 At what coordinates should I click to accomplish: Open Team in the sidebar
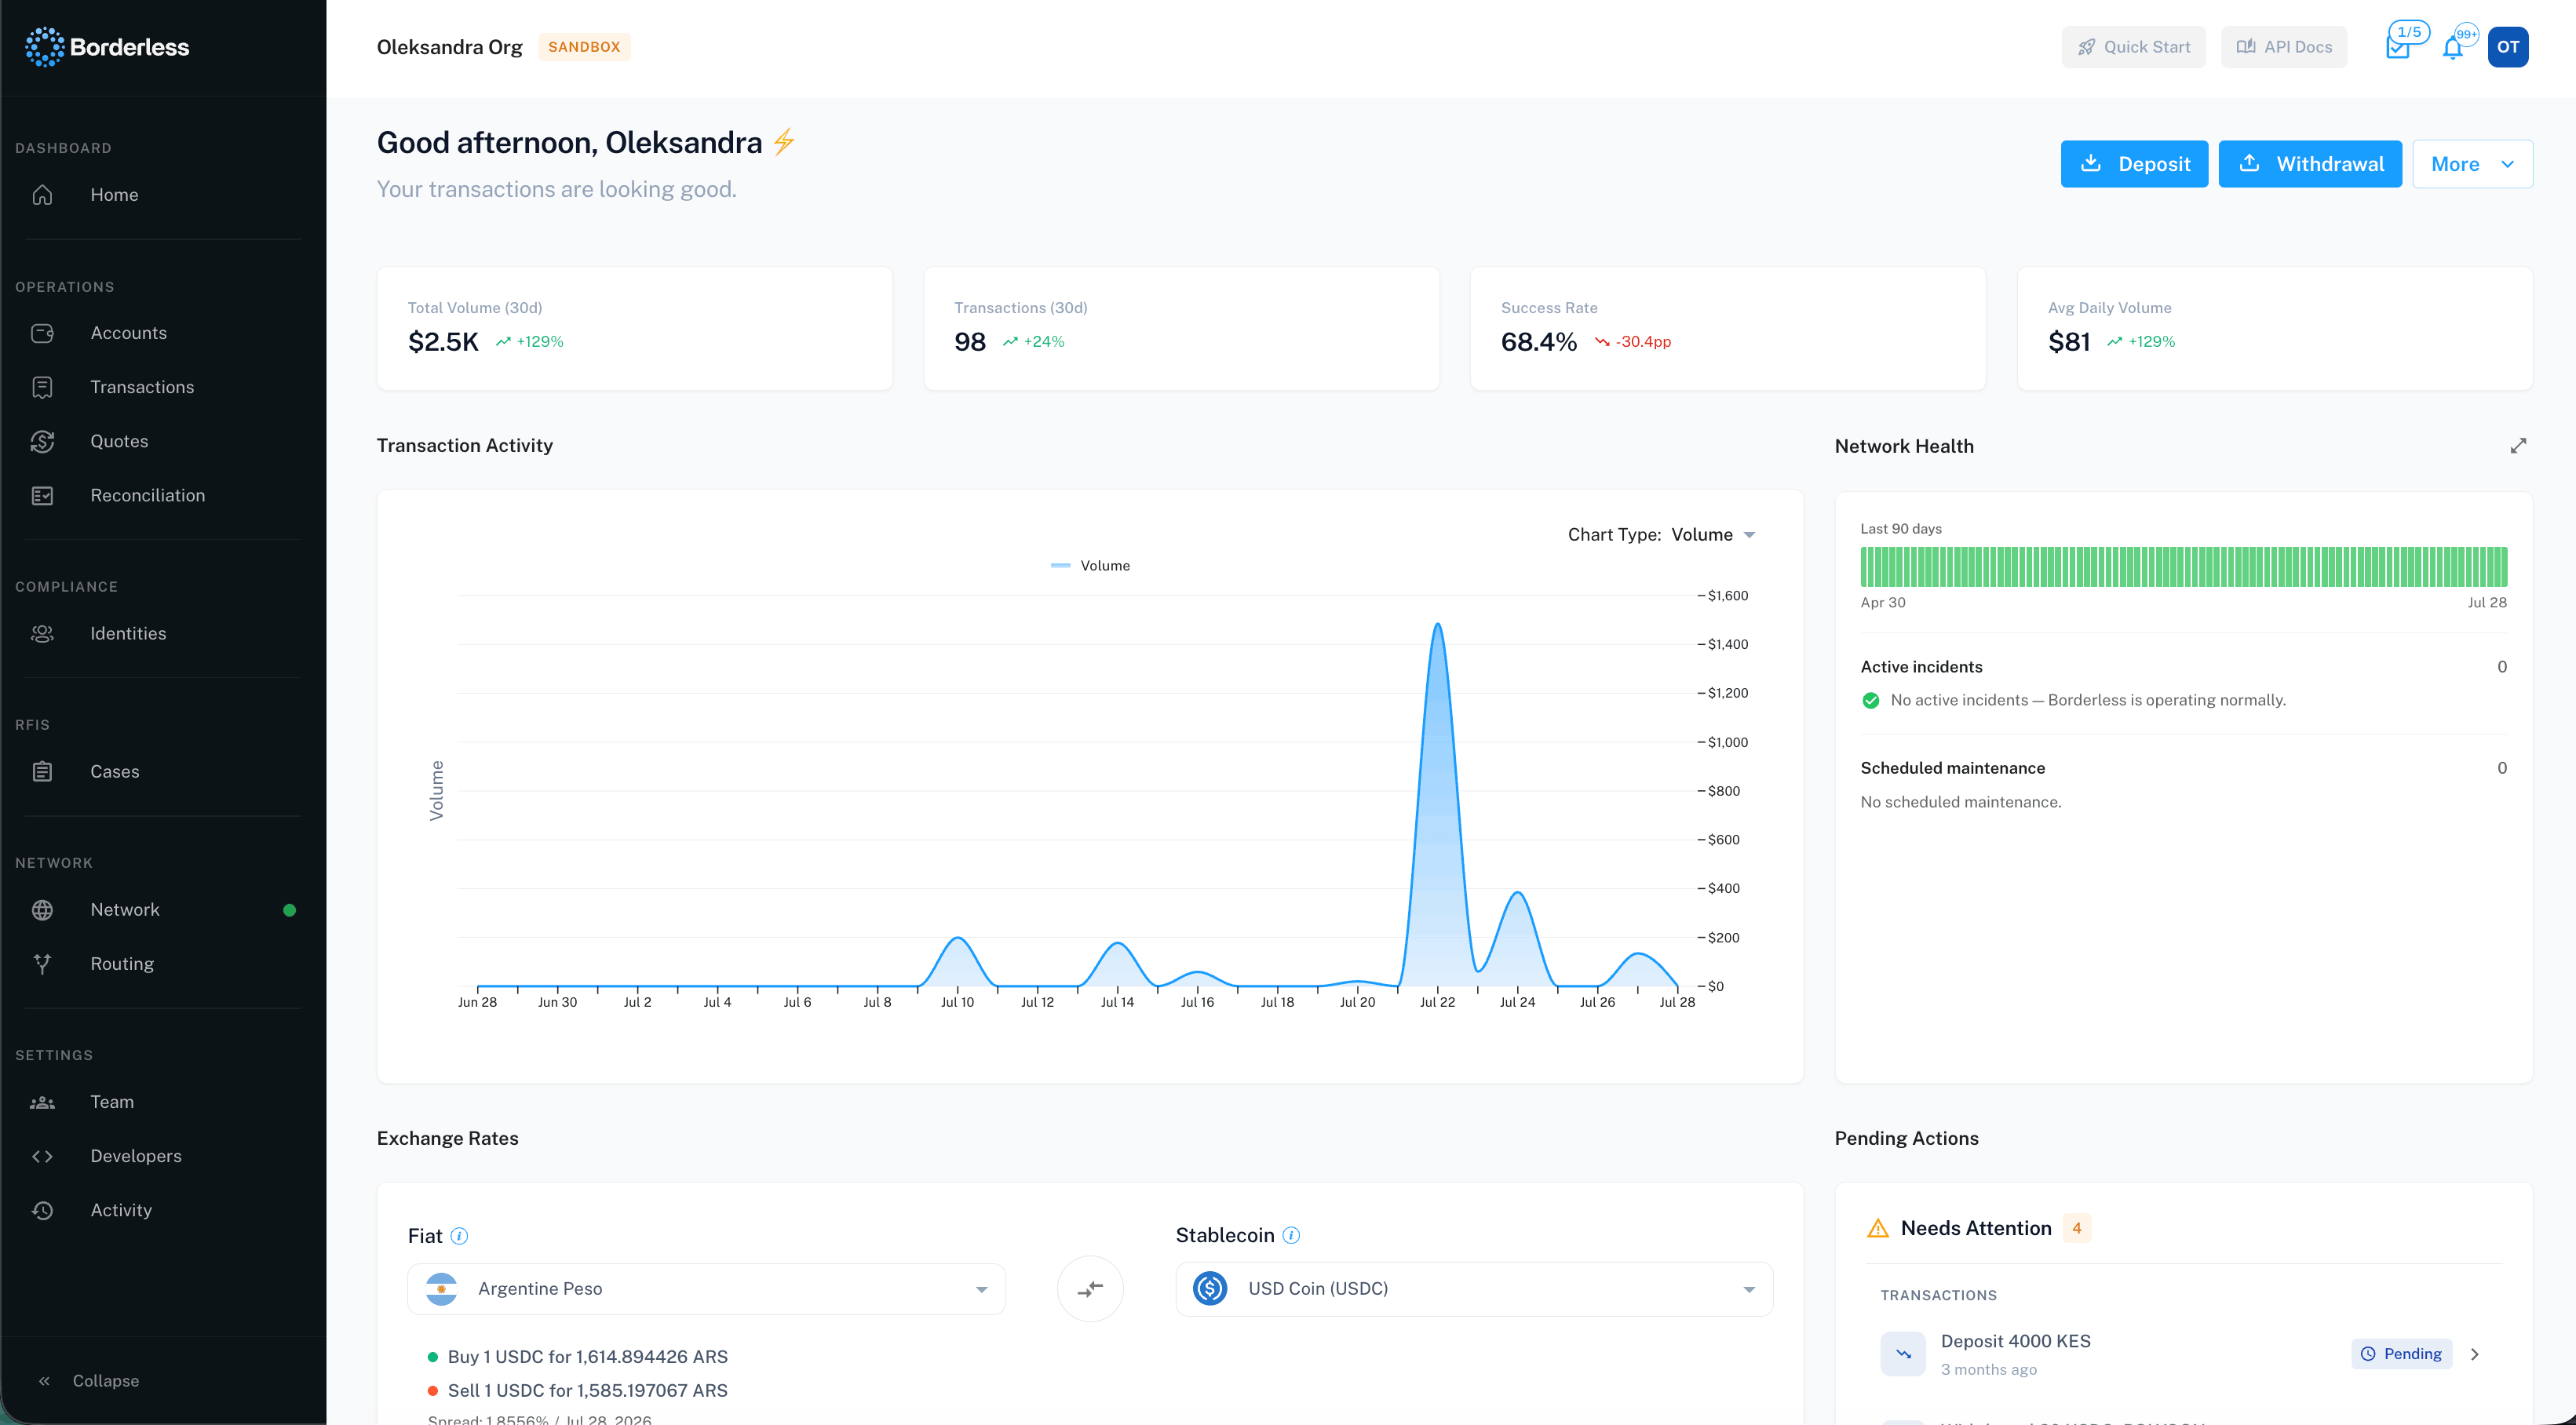[112, 1101]
